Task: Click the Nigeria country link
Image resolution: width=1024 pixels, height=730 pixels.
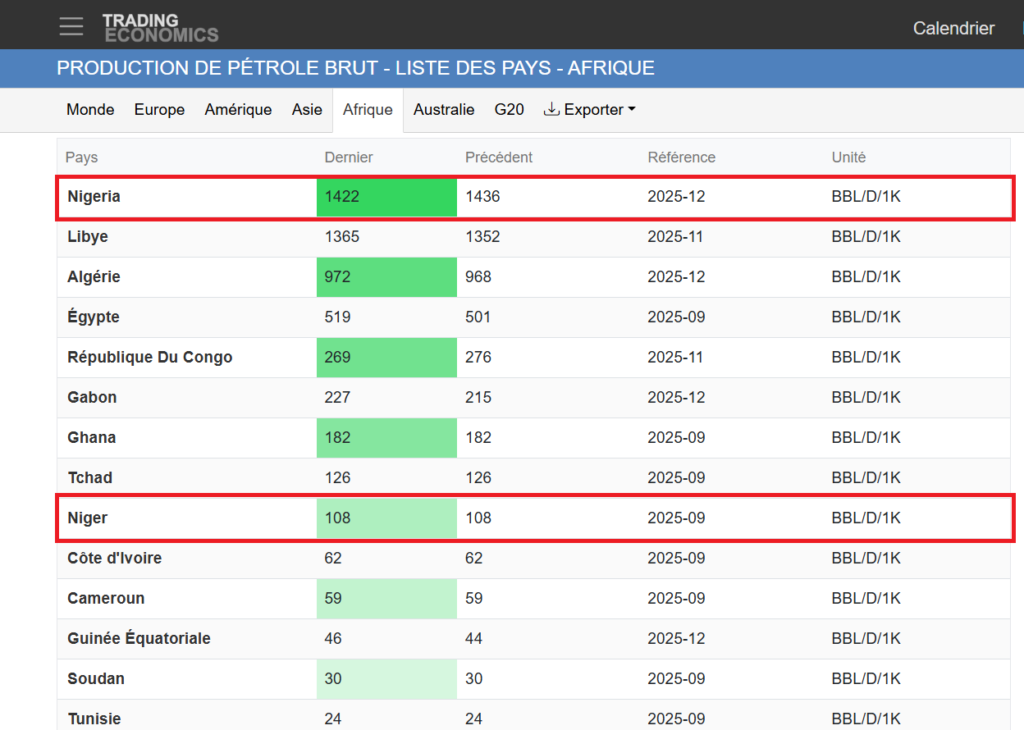Action: point(94,197)
